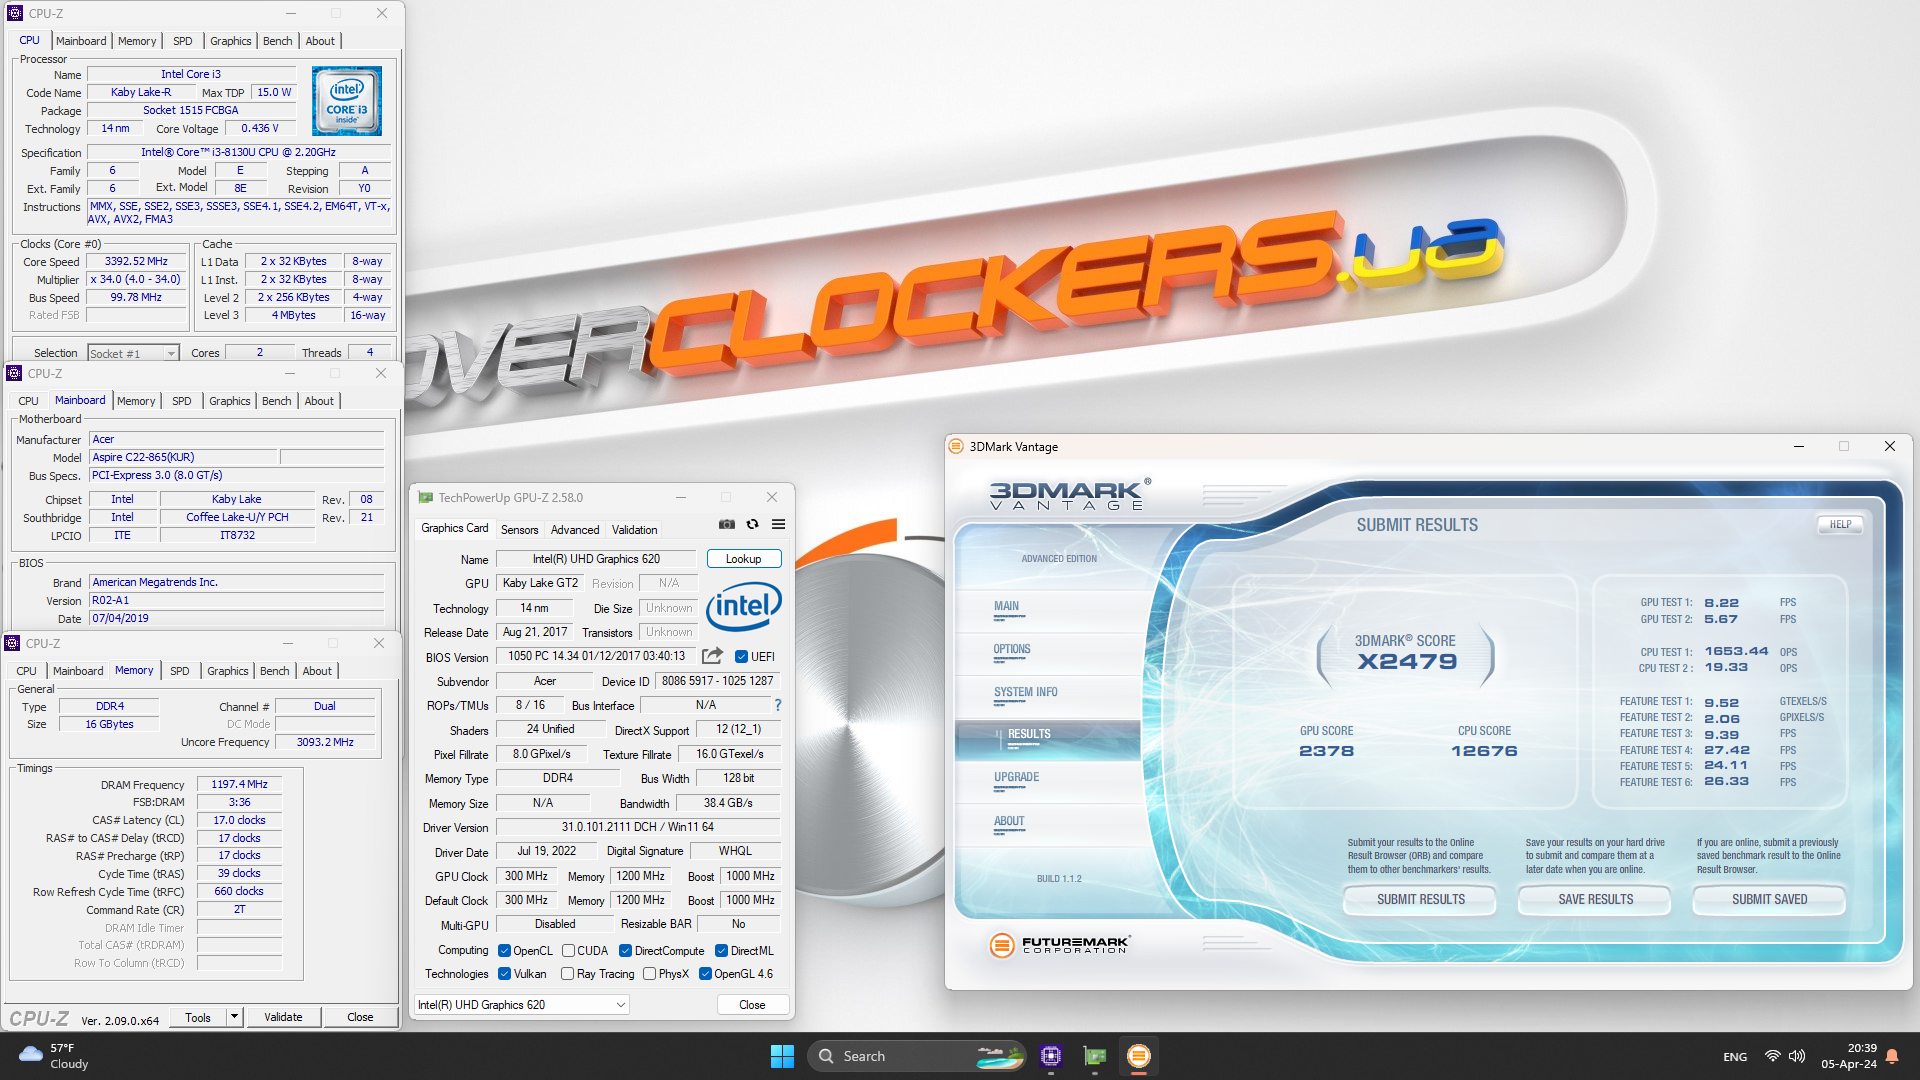Enable the PhysX checkbox
The height and width of the screenshot is (1080, 1920).
tap(649, 974)
